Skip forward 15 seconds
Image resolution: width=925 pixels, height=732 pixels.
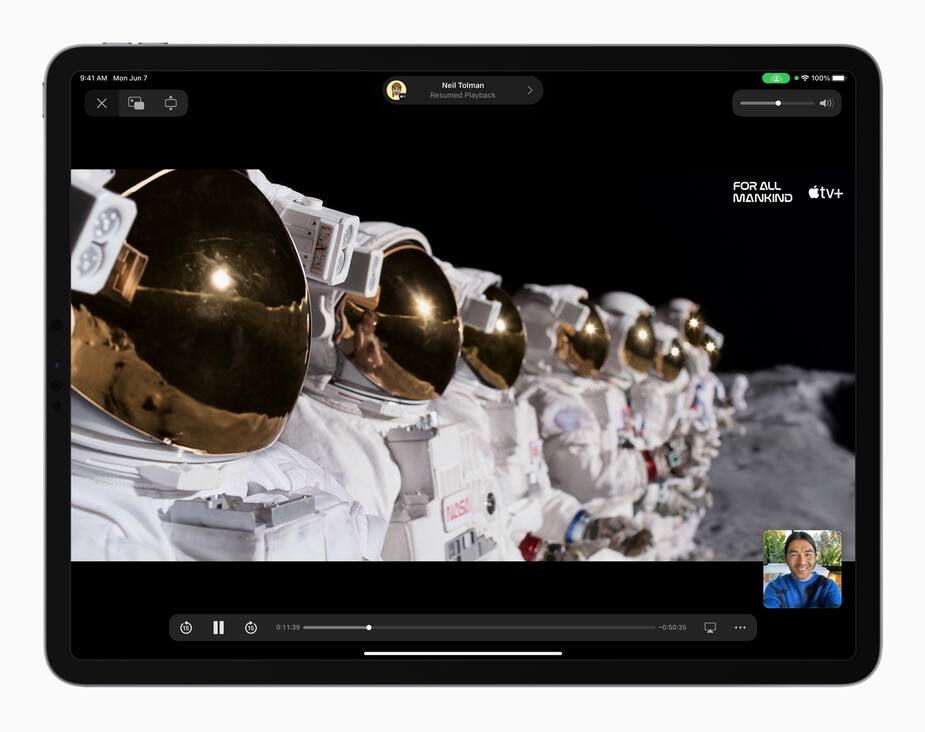pos(250,627)
